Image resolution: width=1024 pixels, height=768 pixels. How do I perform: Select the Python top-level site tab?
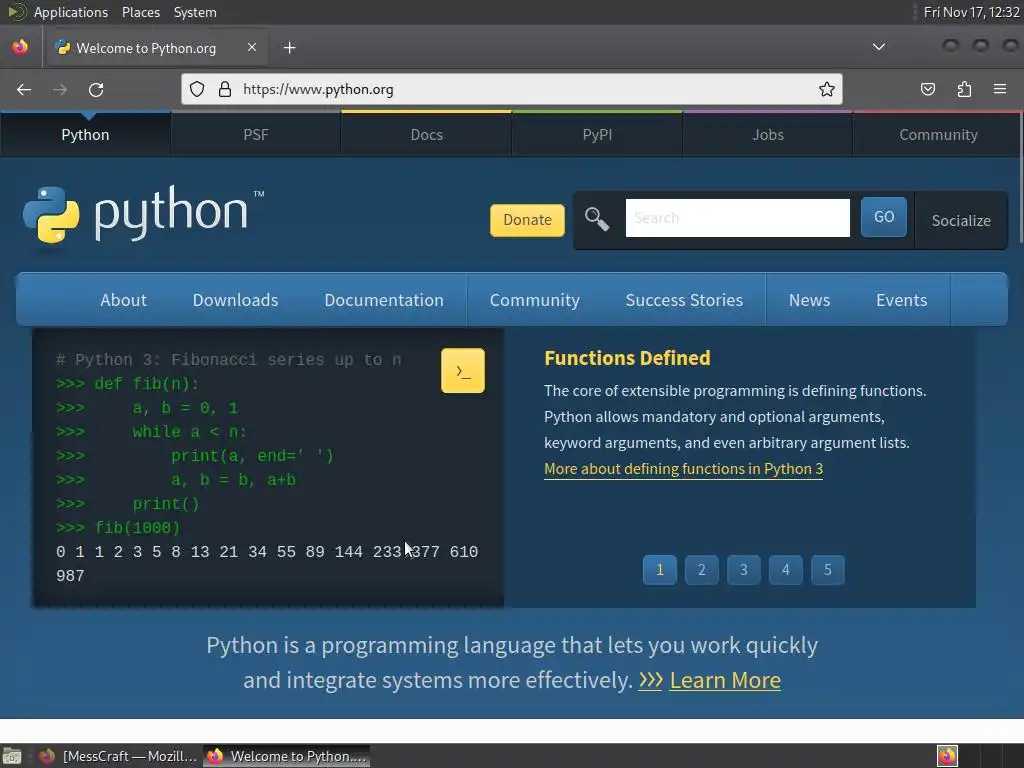tap(86, 135)
